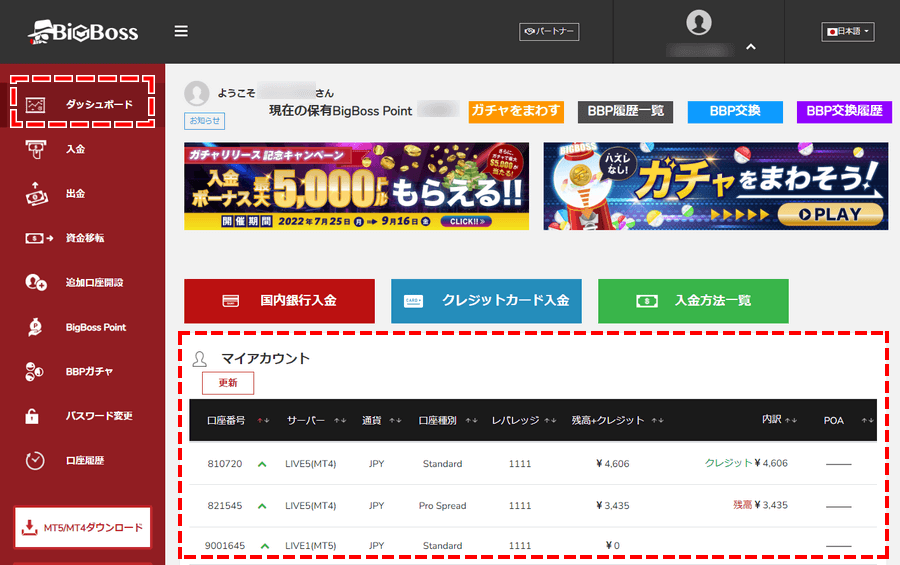
Task: Click the purple BBP交換履歴 button
Action: [x=844, y=111]
